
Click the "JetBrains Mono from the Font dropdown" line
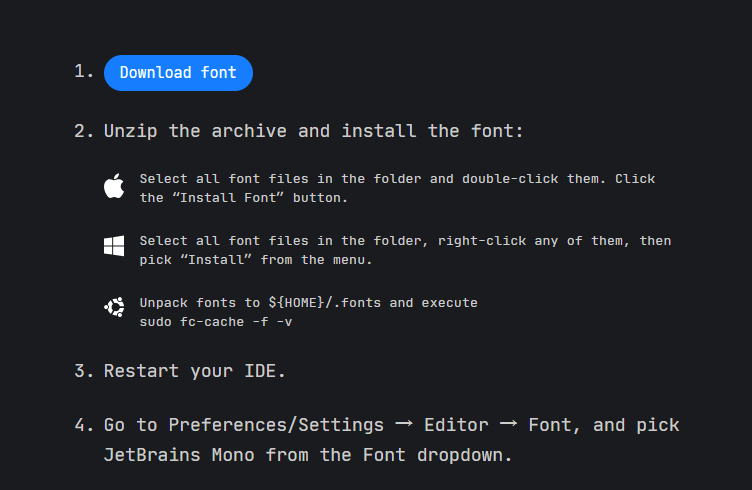[x=307, y=455]
